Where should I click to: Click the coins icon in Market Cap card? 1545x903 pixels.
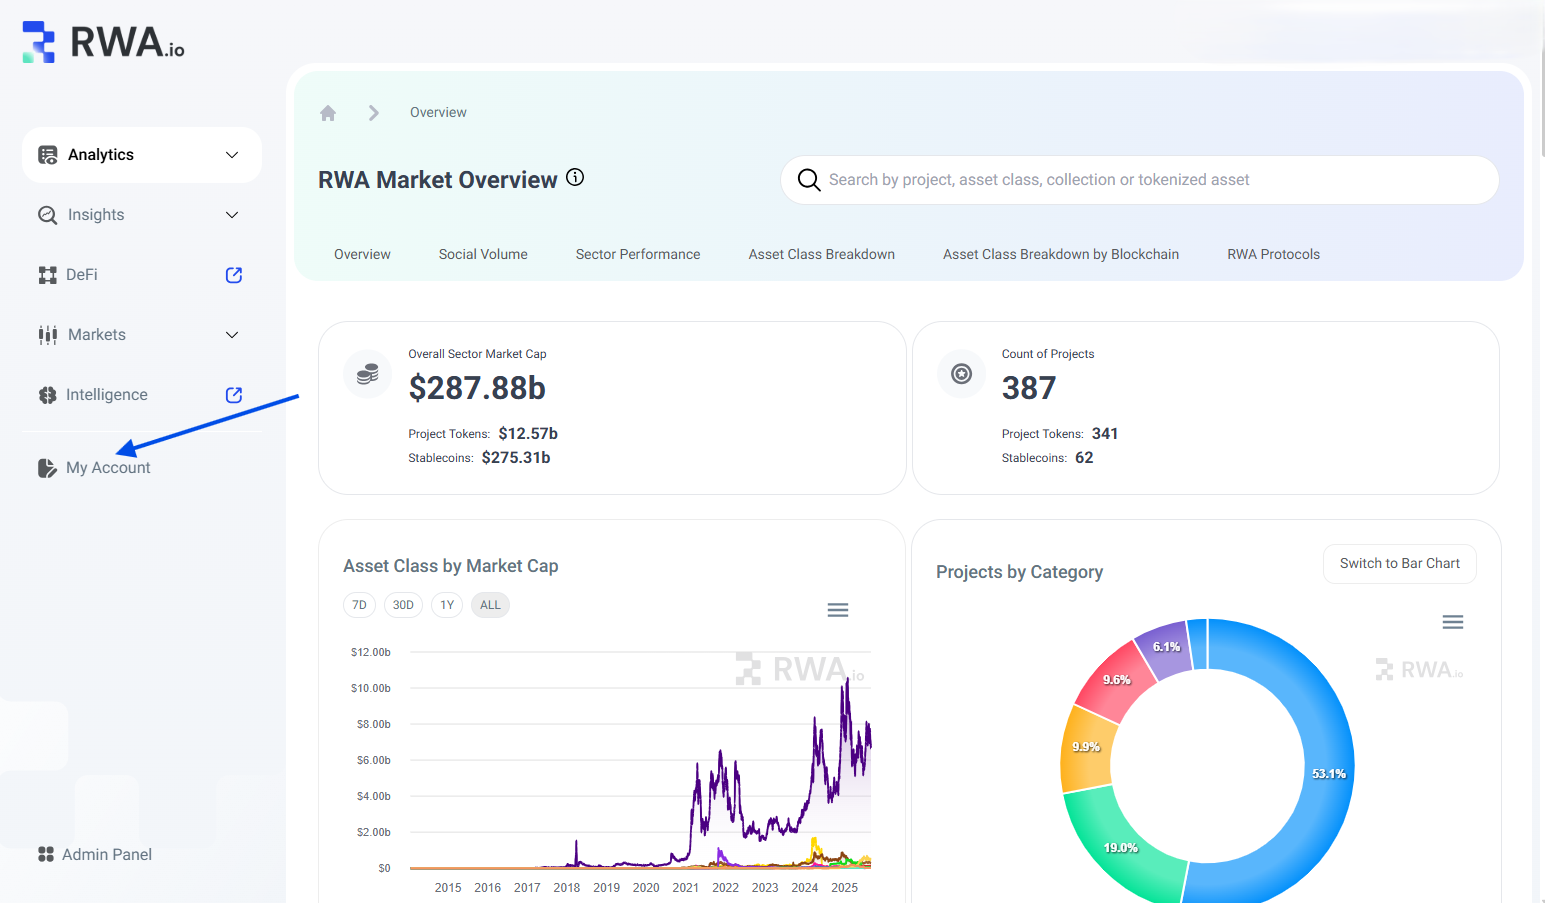tap(367, 375)
